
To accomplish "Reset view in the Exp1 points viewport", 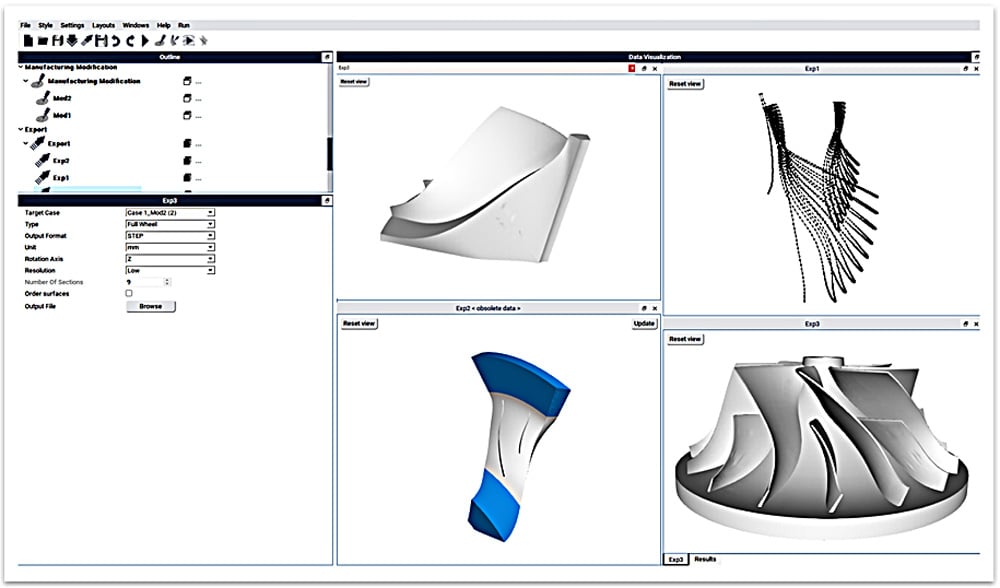I will pos(685,84).
